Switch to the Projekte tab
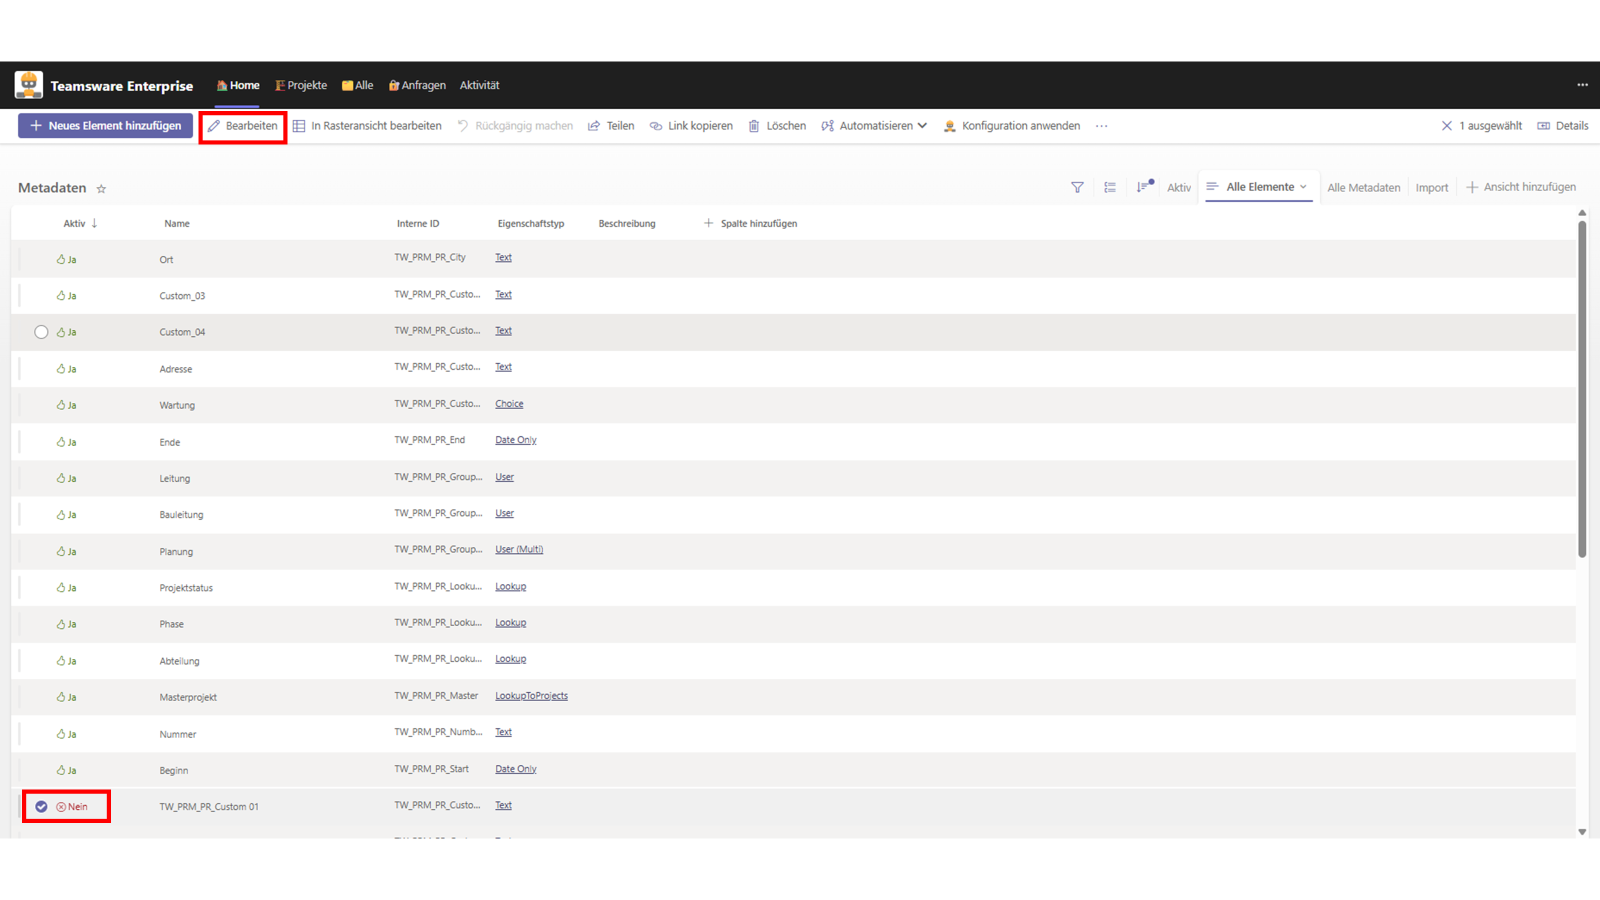Viewport: 1600px width, 900px height. point(301,85)
